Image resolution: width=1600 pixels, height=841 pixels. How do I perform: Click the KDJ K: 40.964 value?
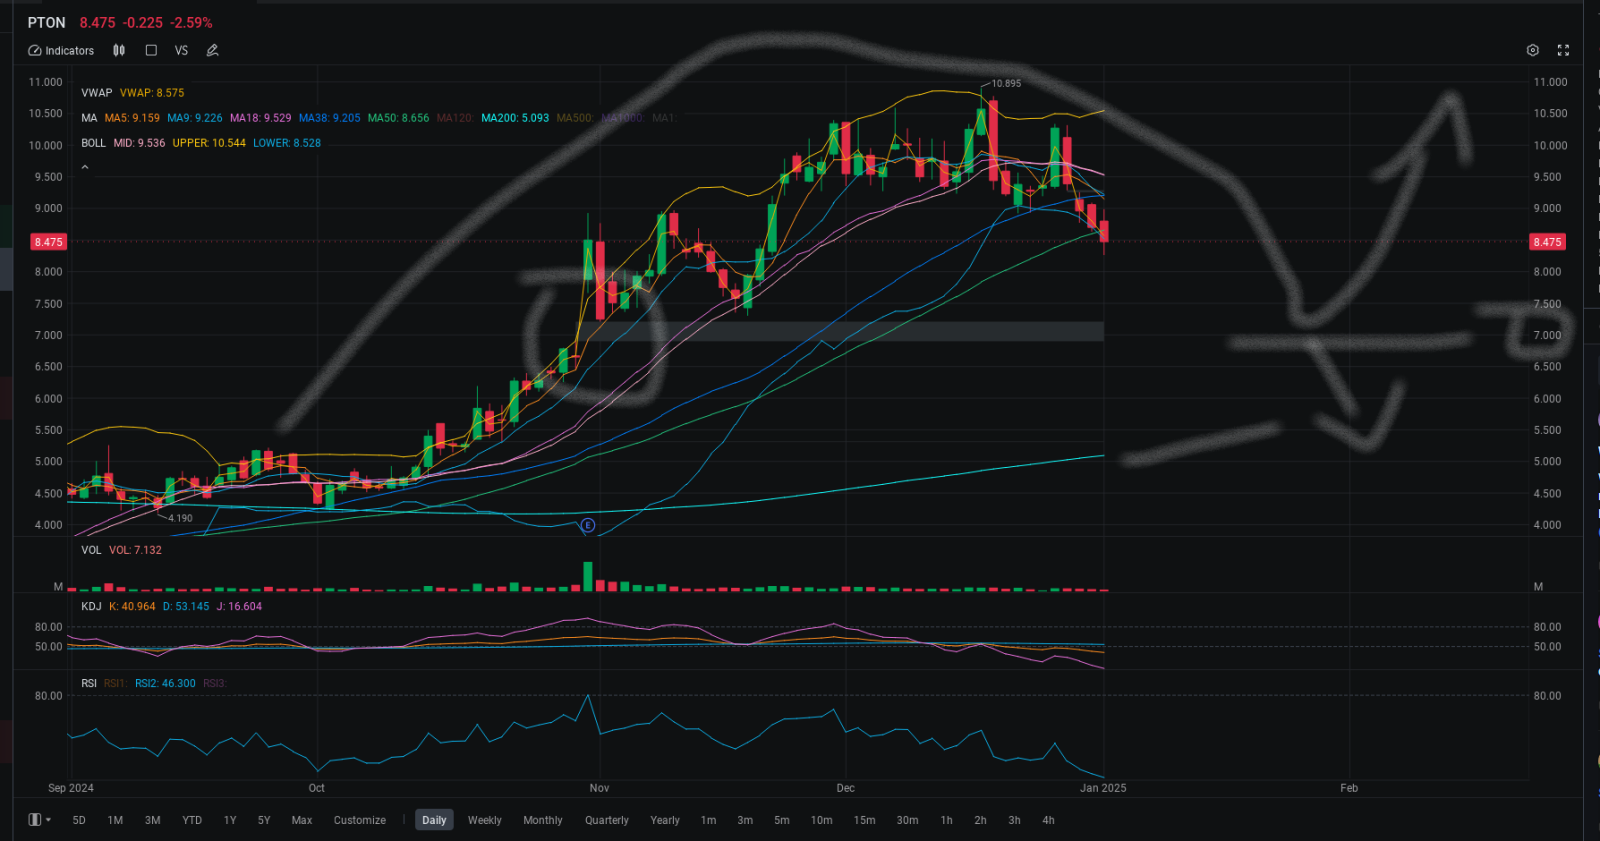(x=132, y=606)
